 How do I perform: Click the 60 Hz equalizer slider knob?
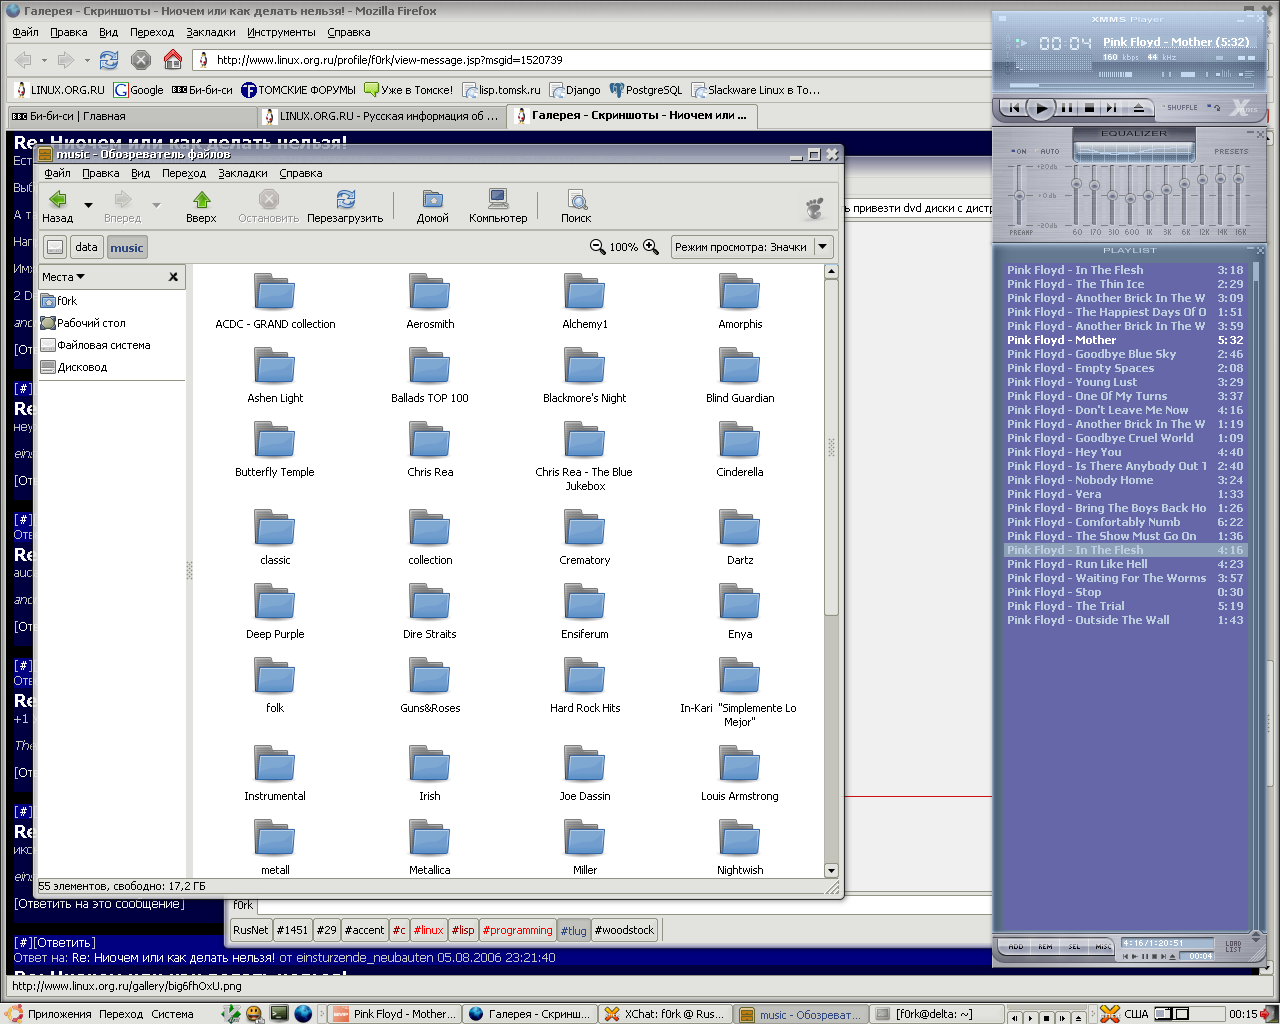click(1077, 184)
